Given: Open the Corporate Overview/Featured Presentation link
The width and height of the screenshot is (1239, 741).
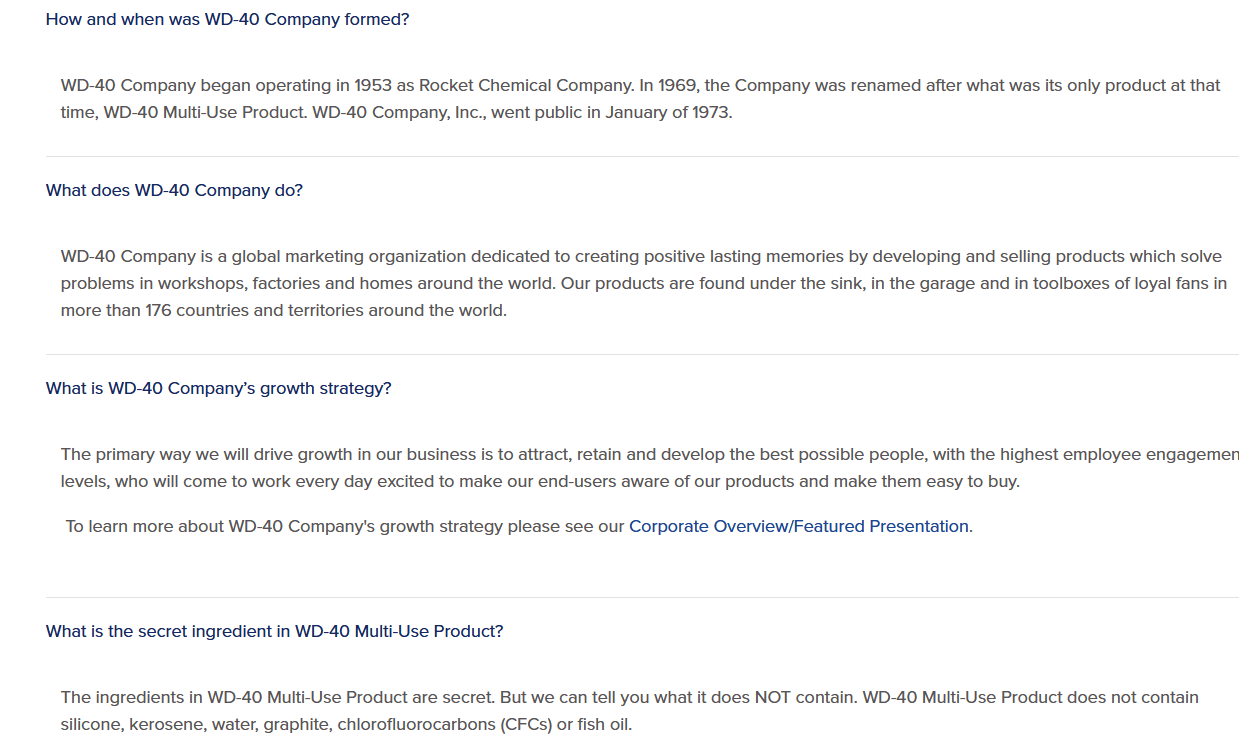Looking at the screenshot, I should pos(799,526).
